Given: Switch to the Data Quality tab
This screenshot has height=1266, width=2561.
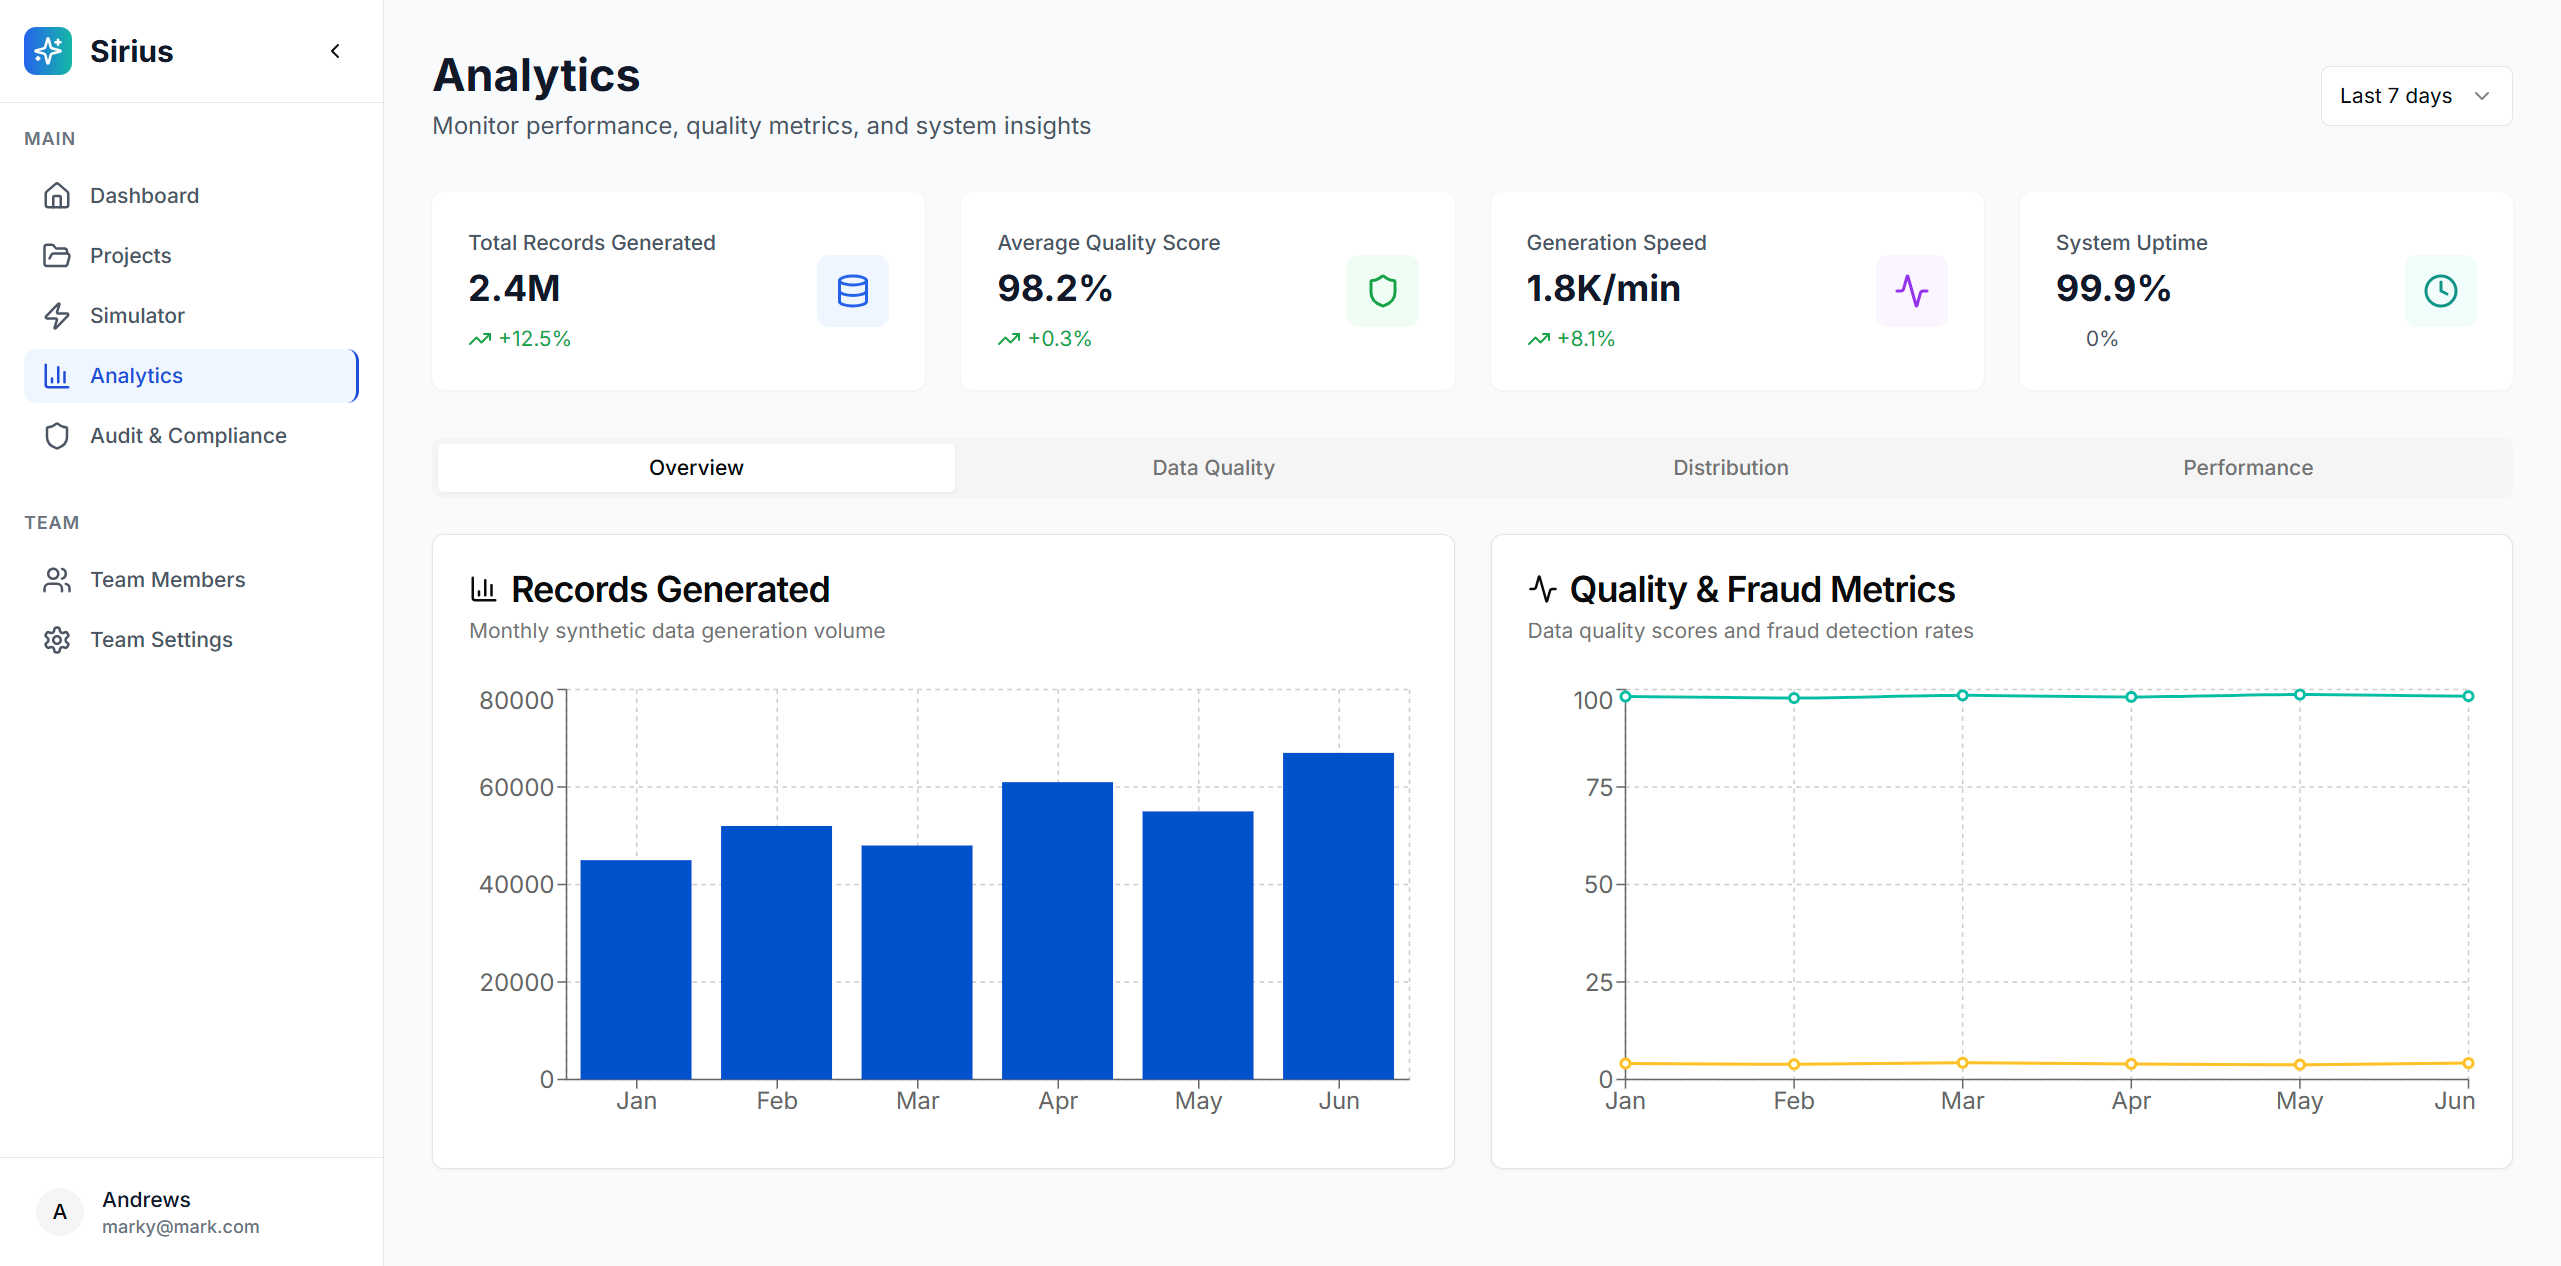Looking at the screenshot, I should (1213, 468).
